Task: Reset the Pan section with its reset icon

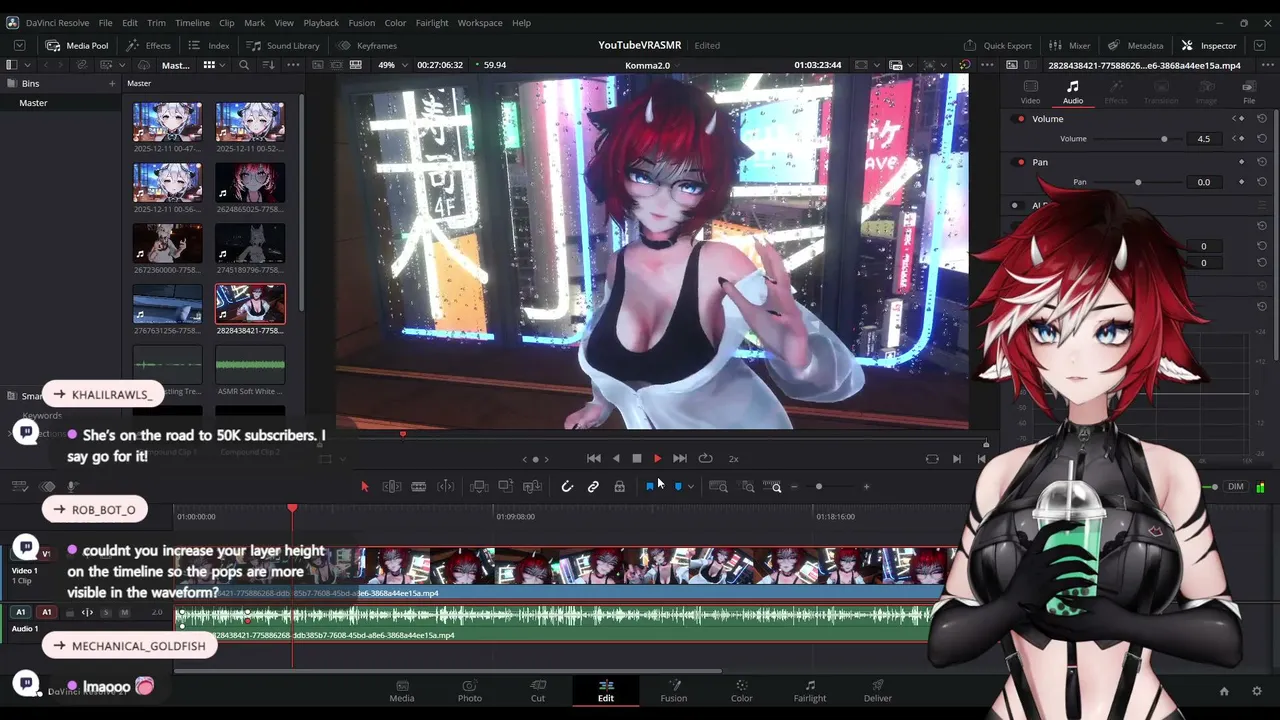Action: [1262, 162]
